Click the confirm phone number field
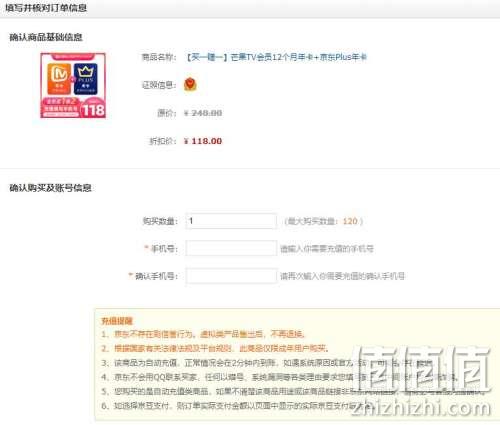The width and height of the screenshot is (500, 425). click(231, 276)
